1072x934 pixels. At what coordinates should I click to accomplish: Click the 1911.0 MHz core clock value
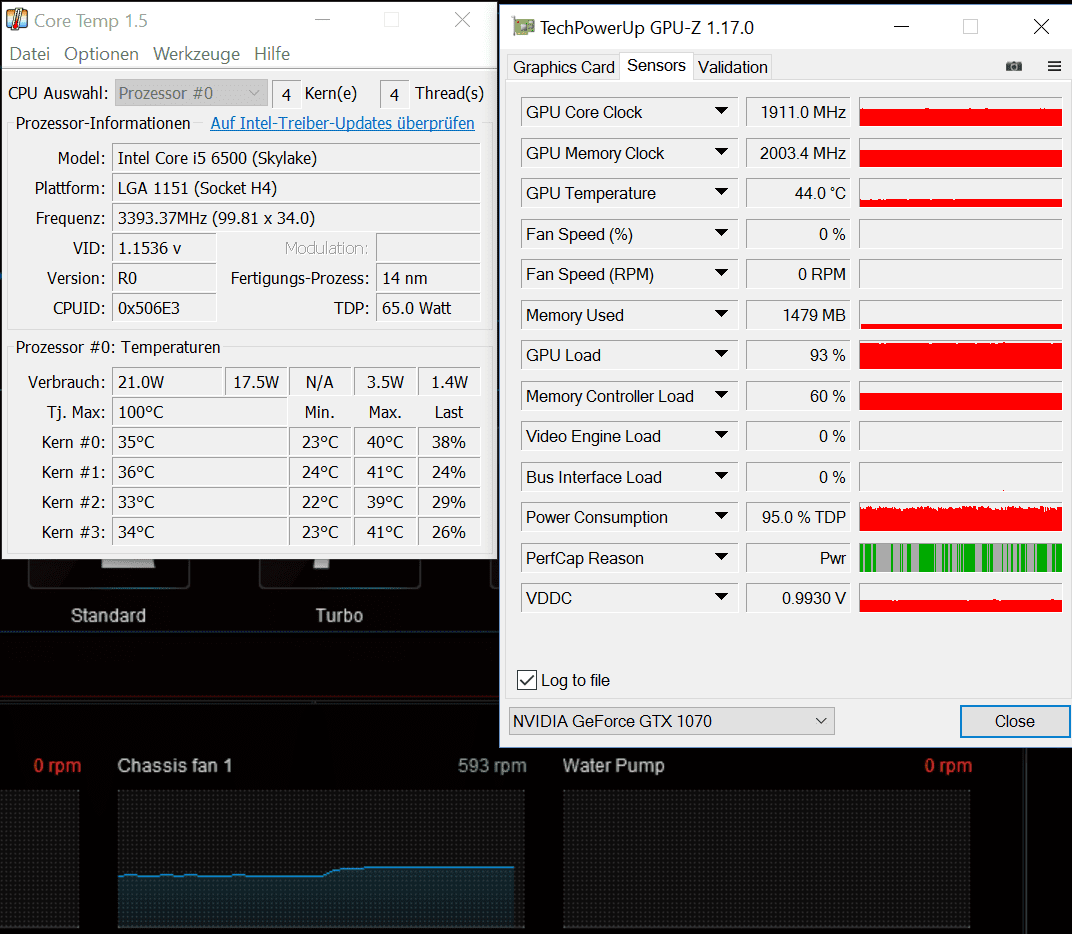point(799,112)
